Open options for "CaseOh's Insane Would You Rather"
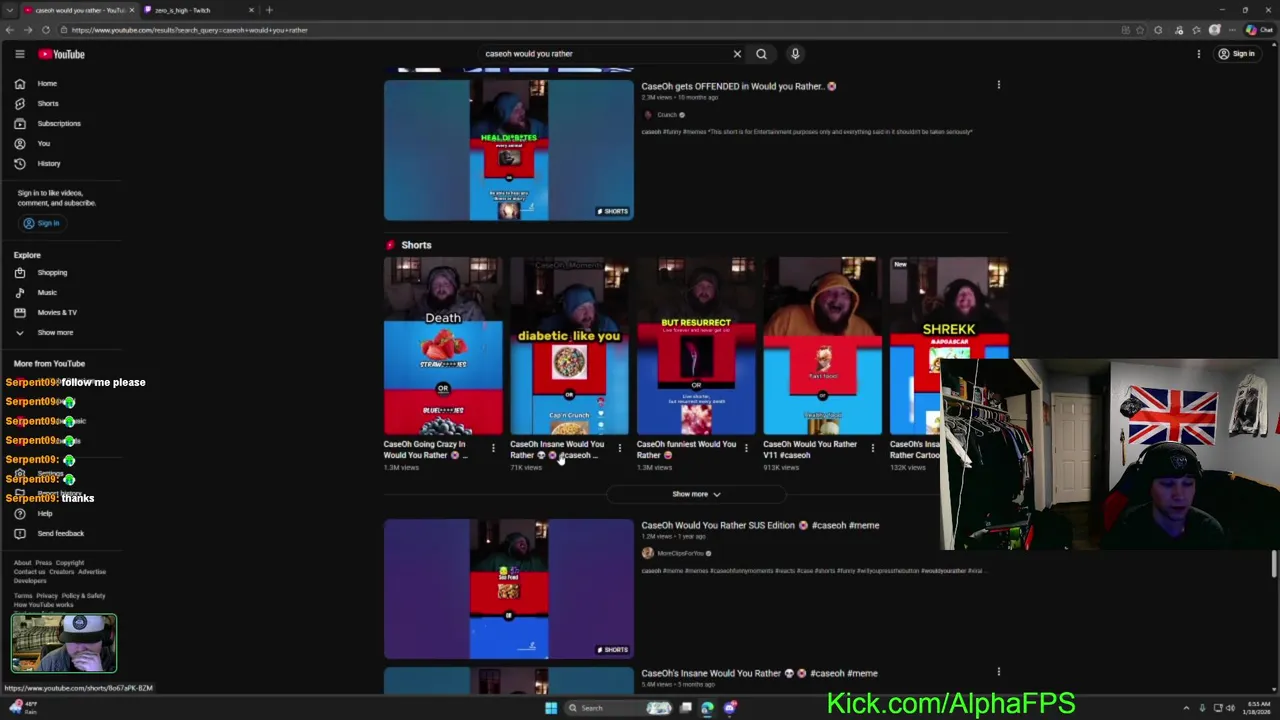Image resolution: width=1280 pixels, height=720 pixels. click(998, 672)
